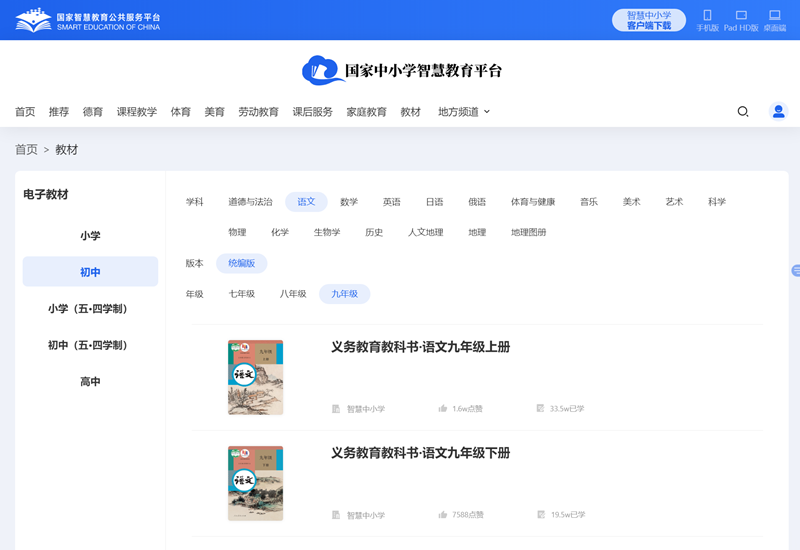Viewport: 800px width, 550px height.
Task: Click thumbs-up icon for 九年级下册 textbook
Action: coord(443,515)
